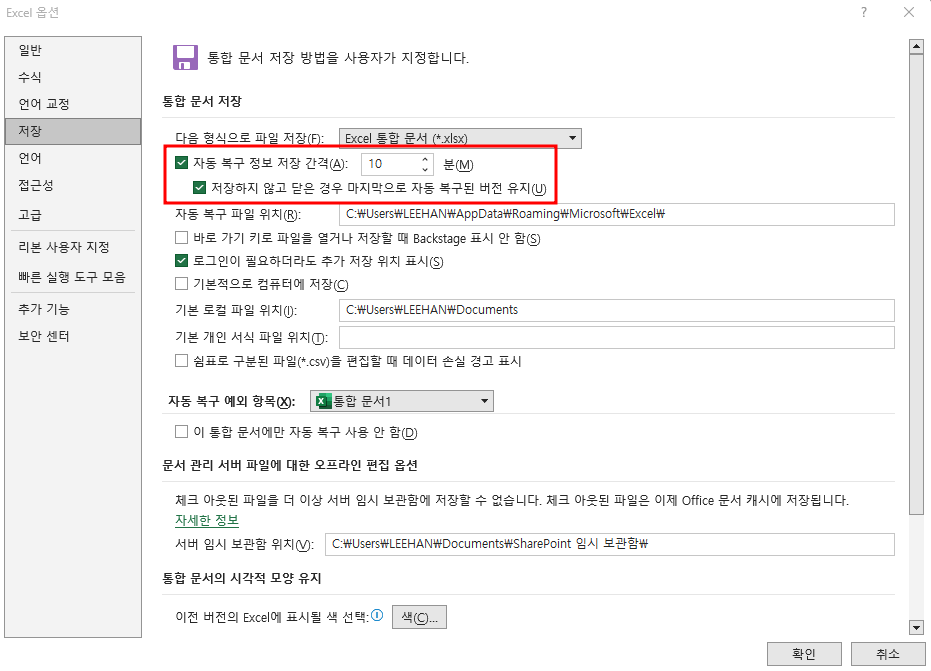Select the 수식 category
The image size is (931, 671).
(x=73, y=77)
